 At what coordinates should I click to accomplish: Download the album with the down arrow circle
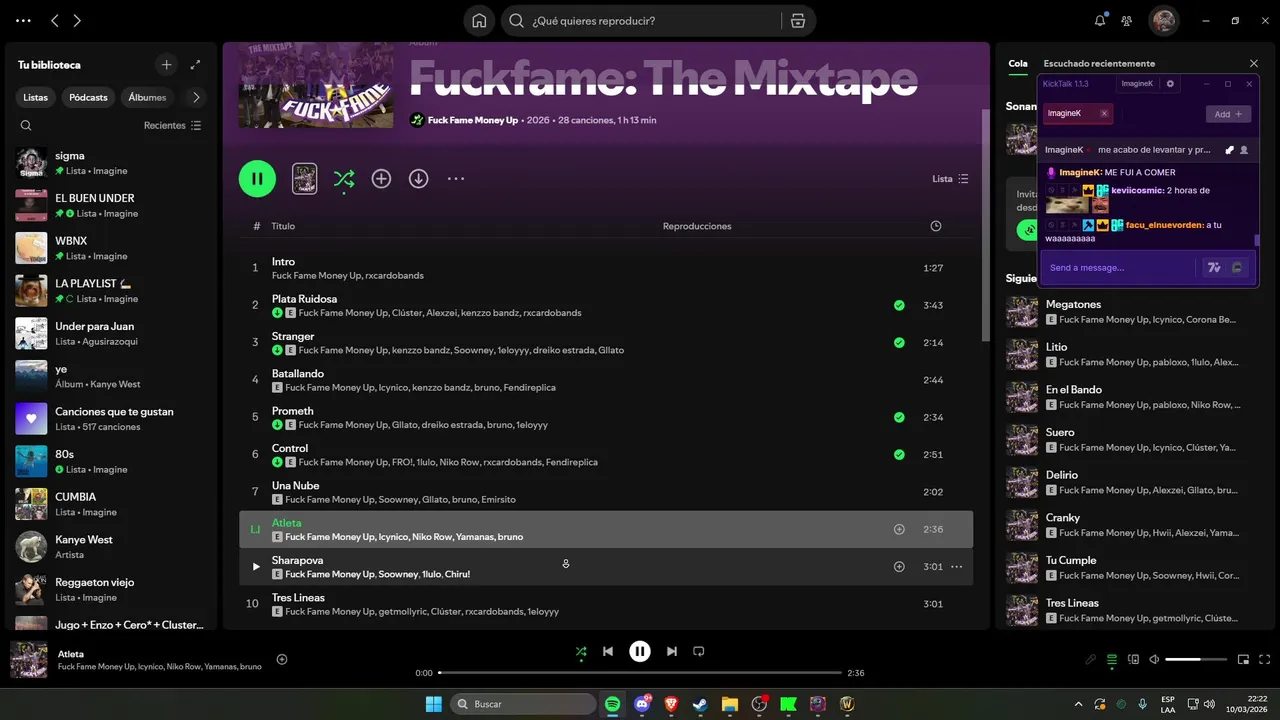[418, 179]
